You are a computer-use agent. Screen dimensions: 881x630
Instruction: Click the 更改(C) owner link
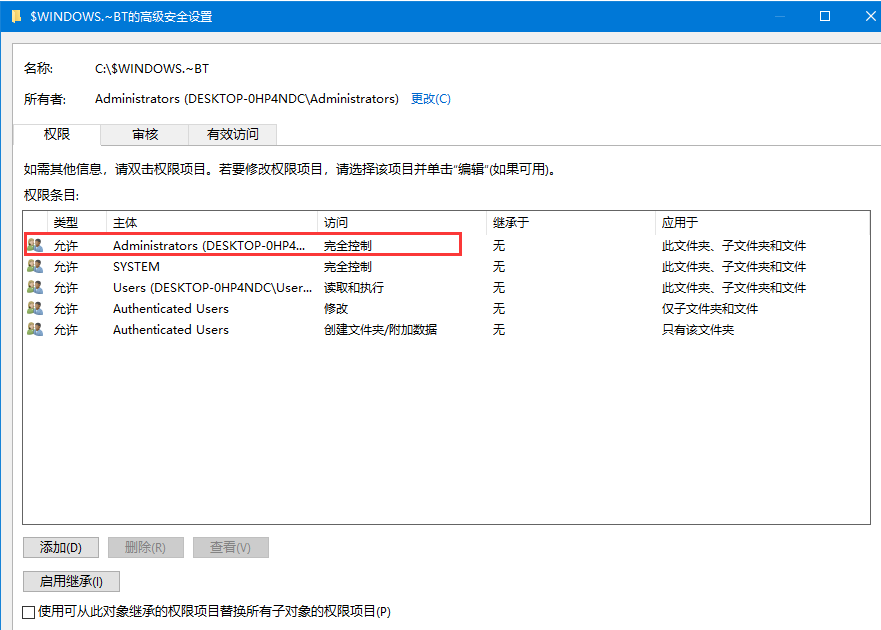431,99
